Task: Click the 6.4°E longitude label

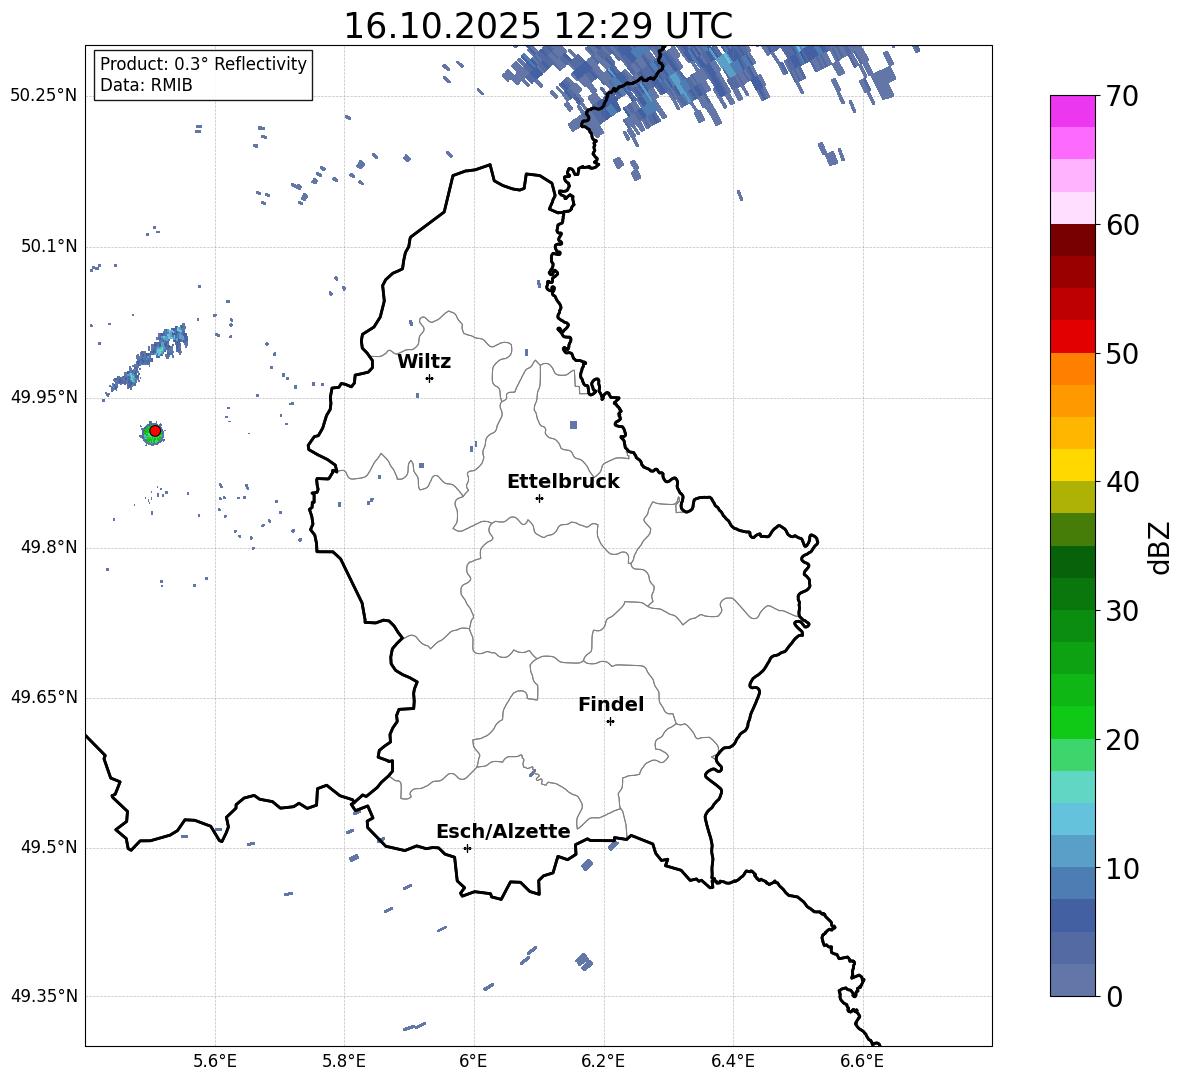Action: click(x=732, y=1061)
